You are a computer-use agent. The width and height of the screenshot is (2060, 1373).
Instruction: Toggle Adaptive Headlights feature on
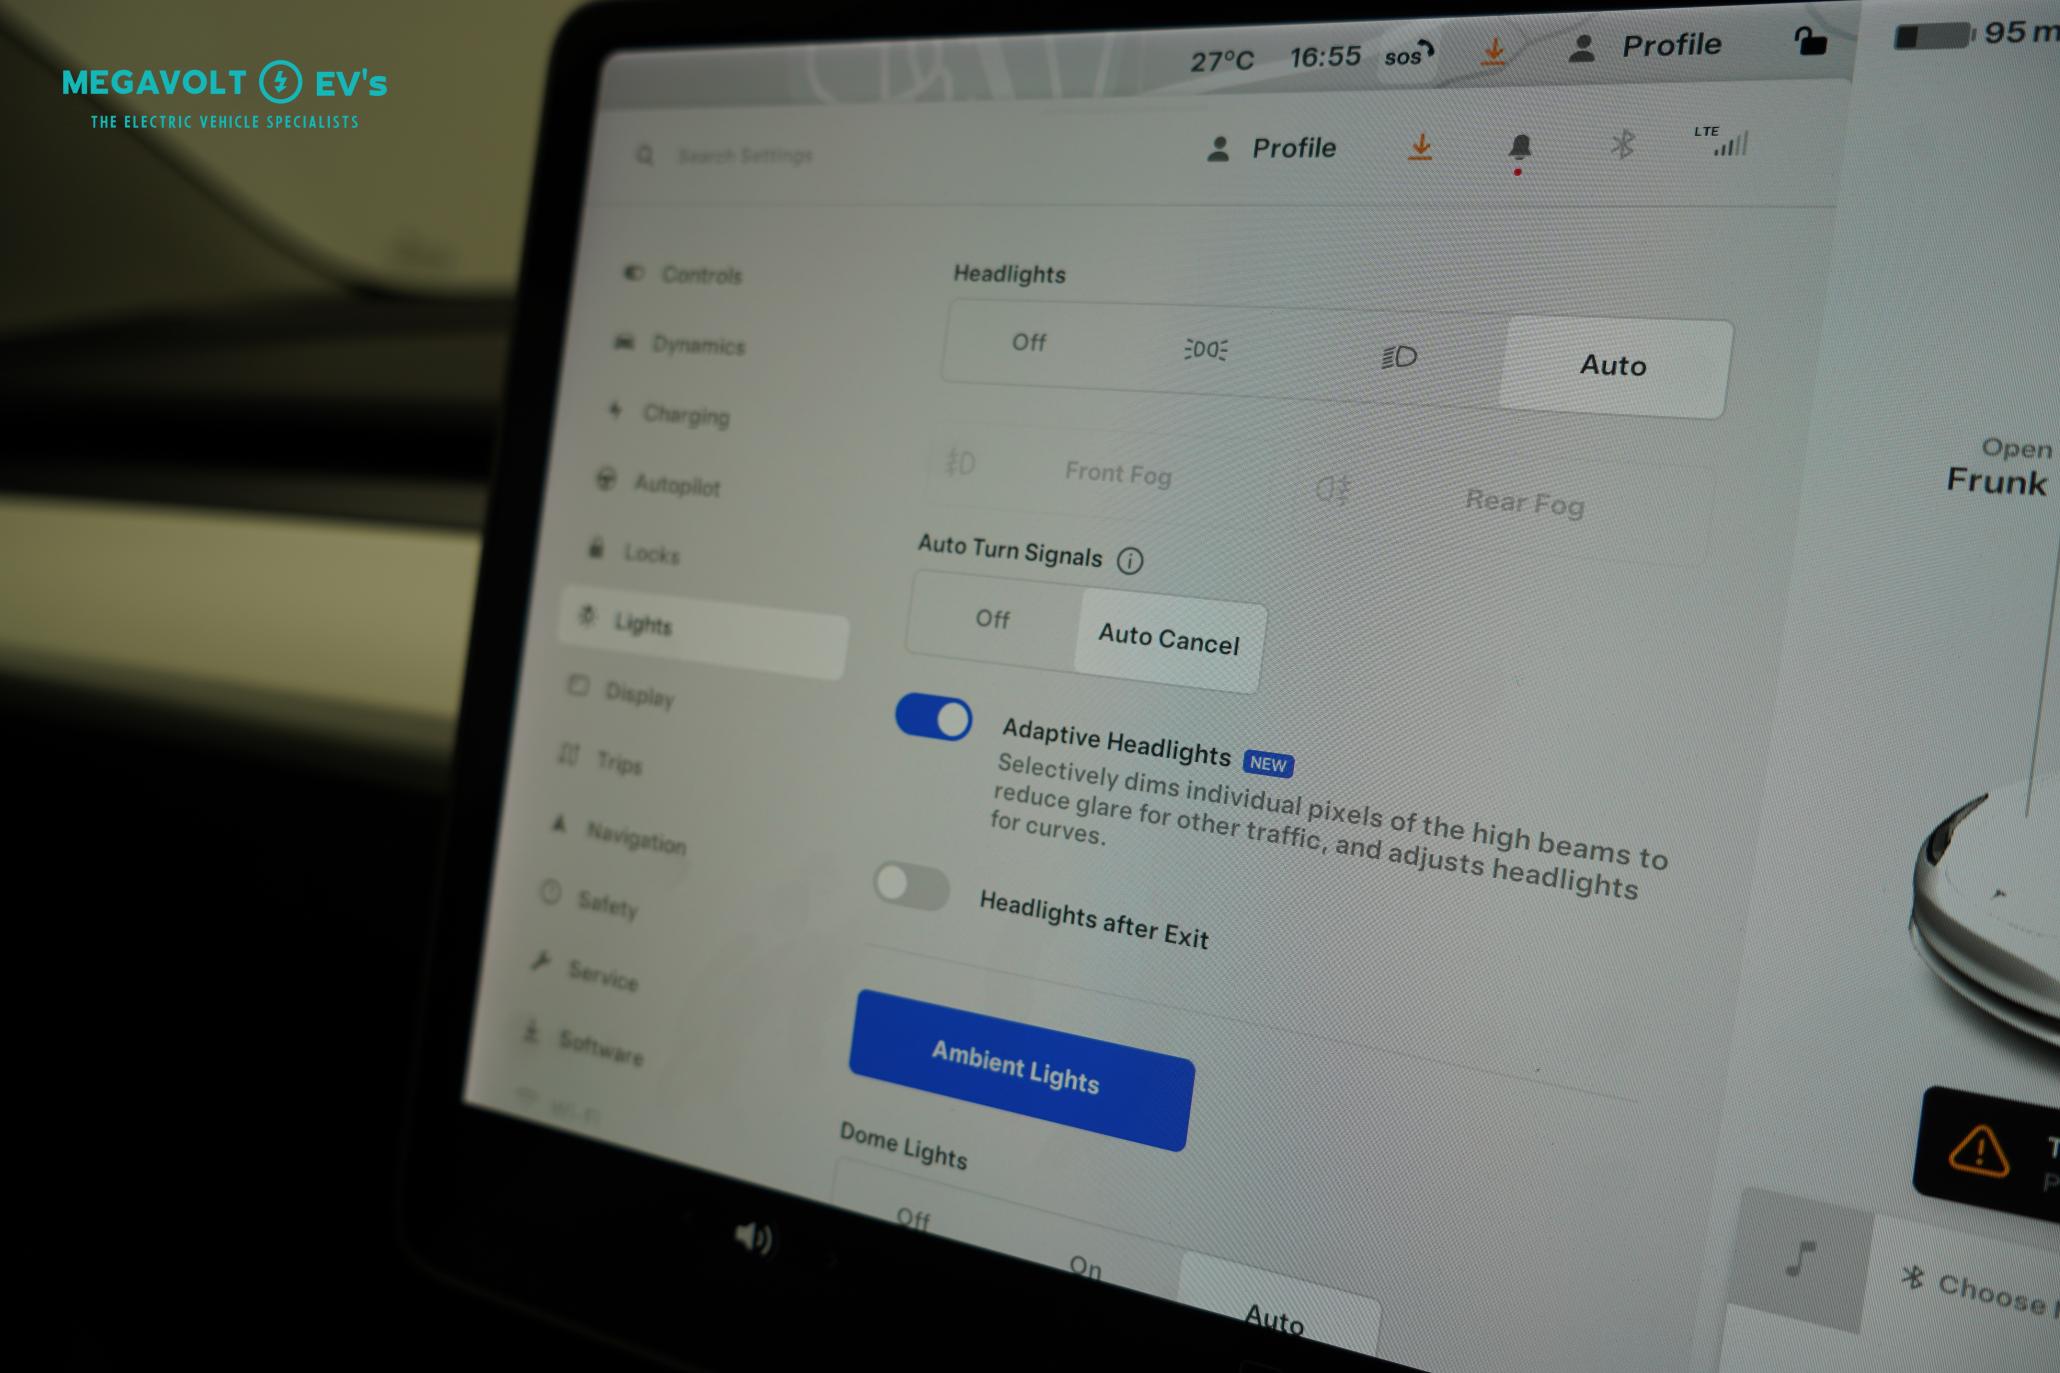coord(931,717)
